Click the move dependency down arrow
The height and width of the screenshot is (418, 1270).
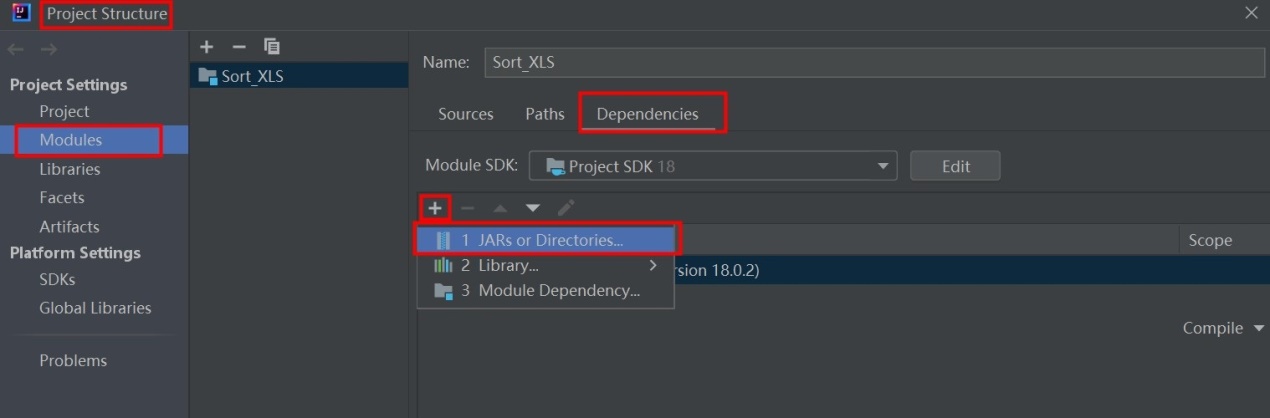click(x=533, y=208)
